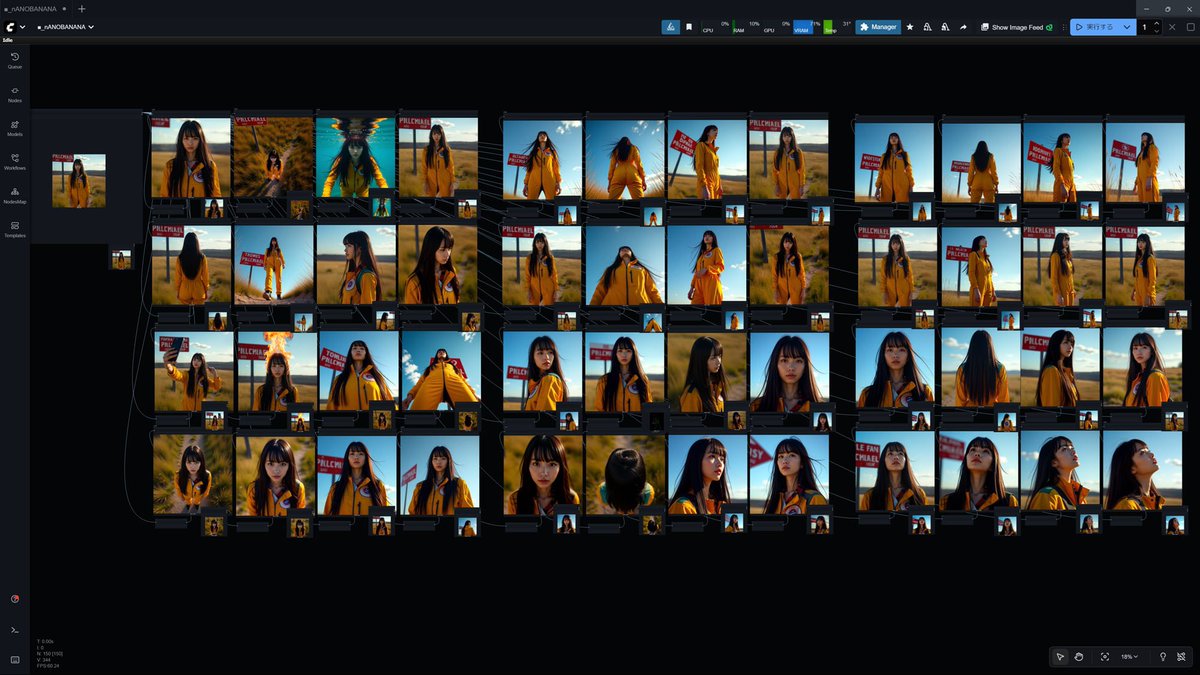Click the star favorites icon
1200x675 pixels.
click(910, 27)
